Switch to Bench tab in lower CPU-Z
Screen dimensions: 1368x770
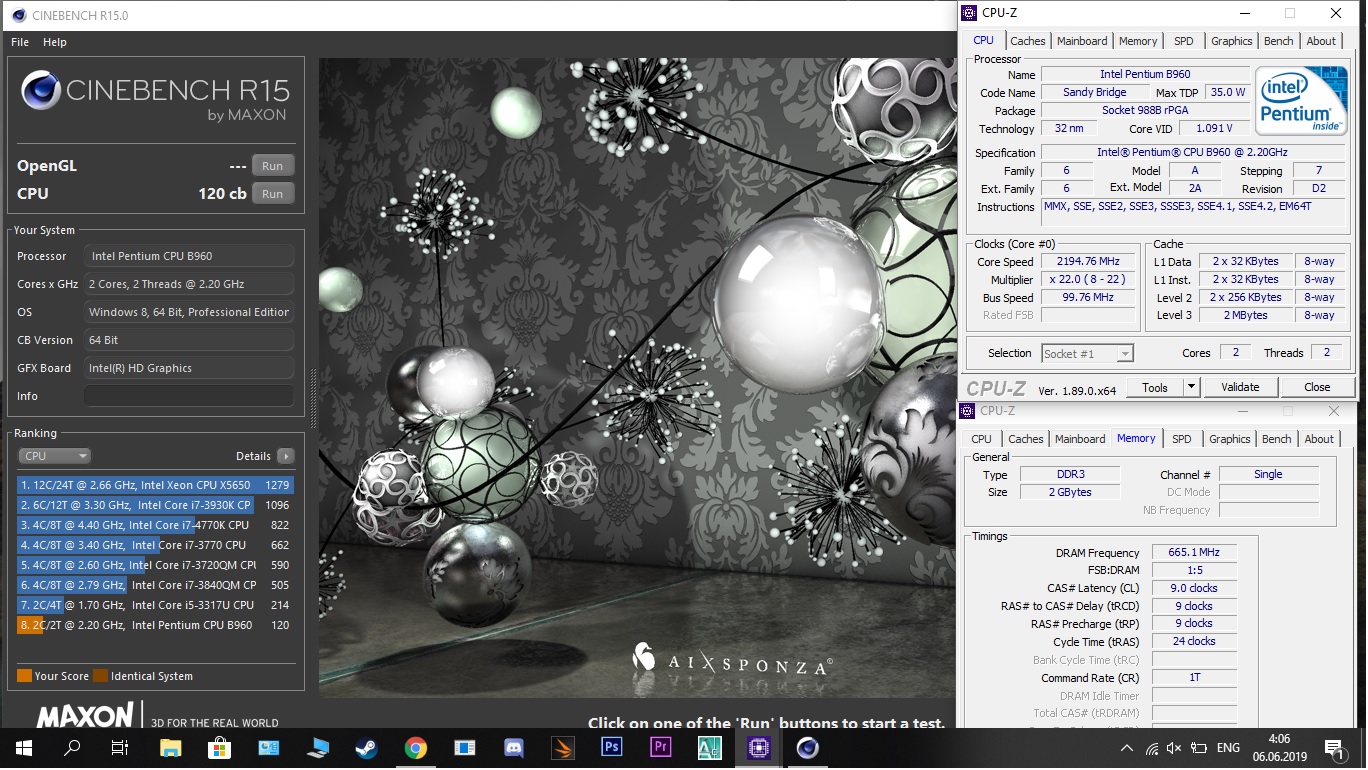(x=1276, y=439)
